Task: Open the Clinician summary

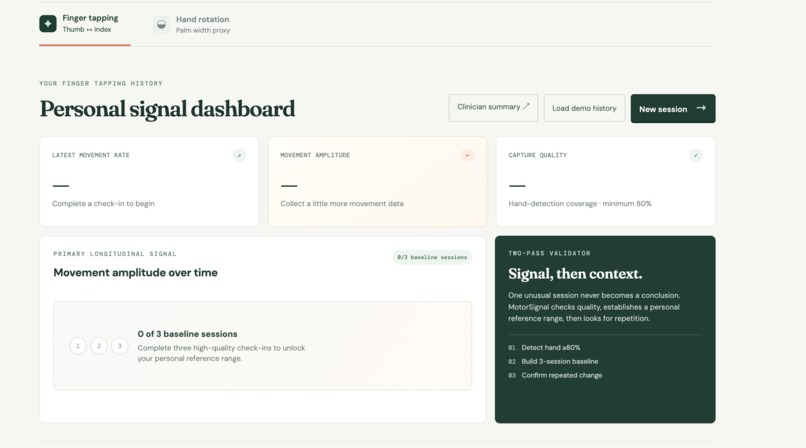Action: [493, 107]
